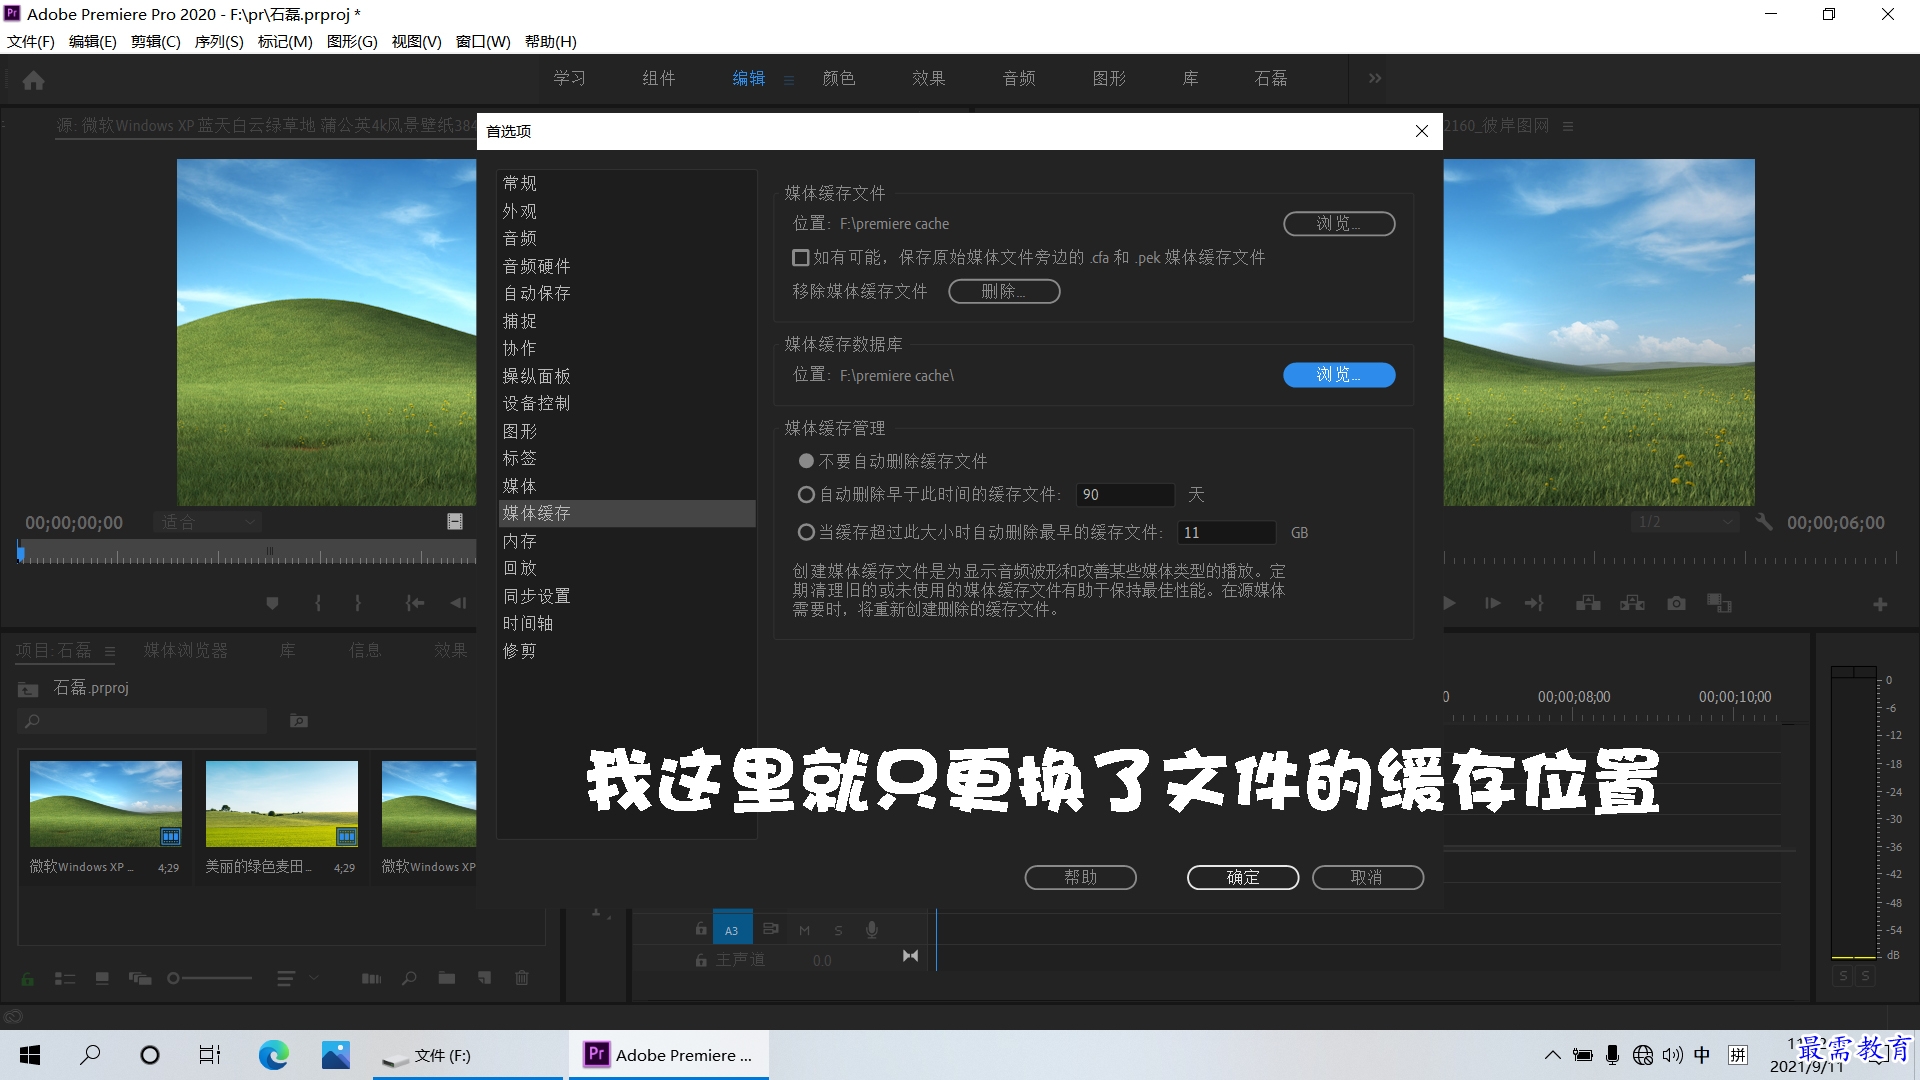
Task: Click the 11 GB cache size field
Action: coord(1226,532)
